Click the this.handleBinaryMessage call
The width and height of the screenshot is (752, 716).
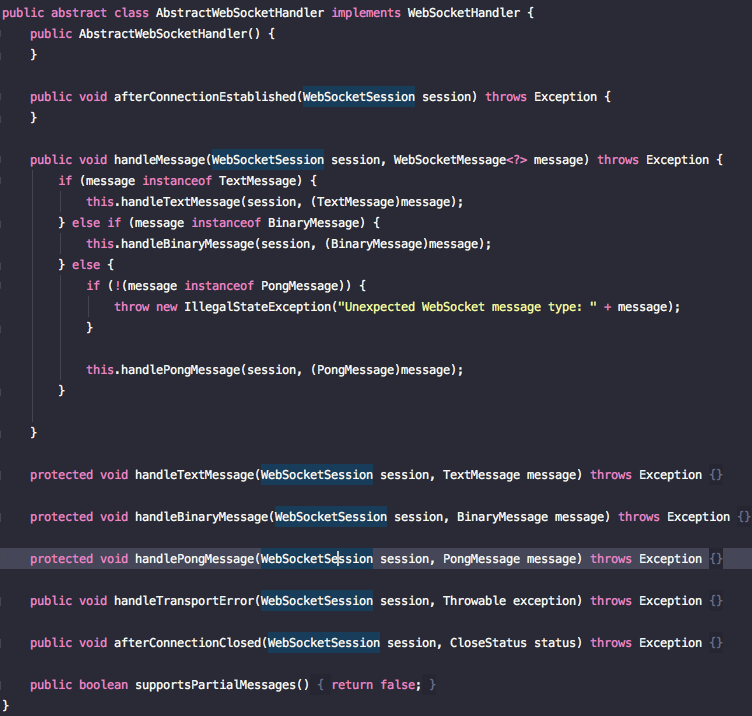pyautogui.click(x=170, y=244)
